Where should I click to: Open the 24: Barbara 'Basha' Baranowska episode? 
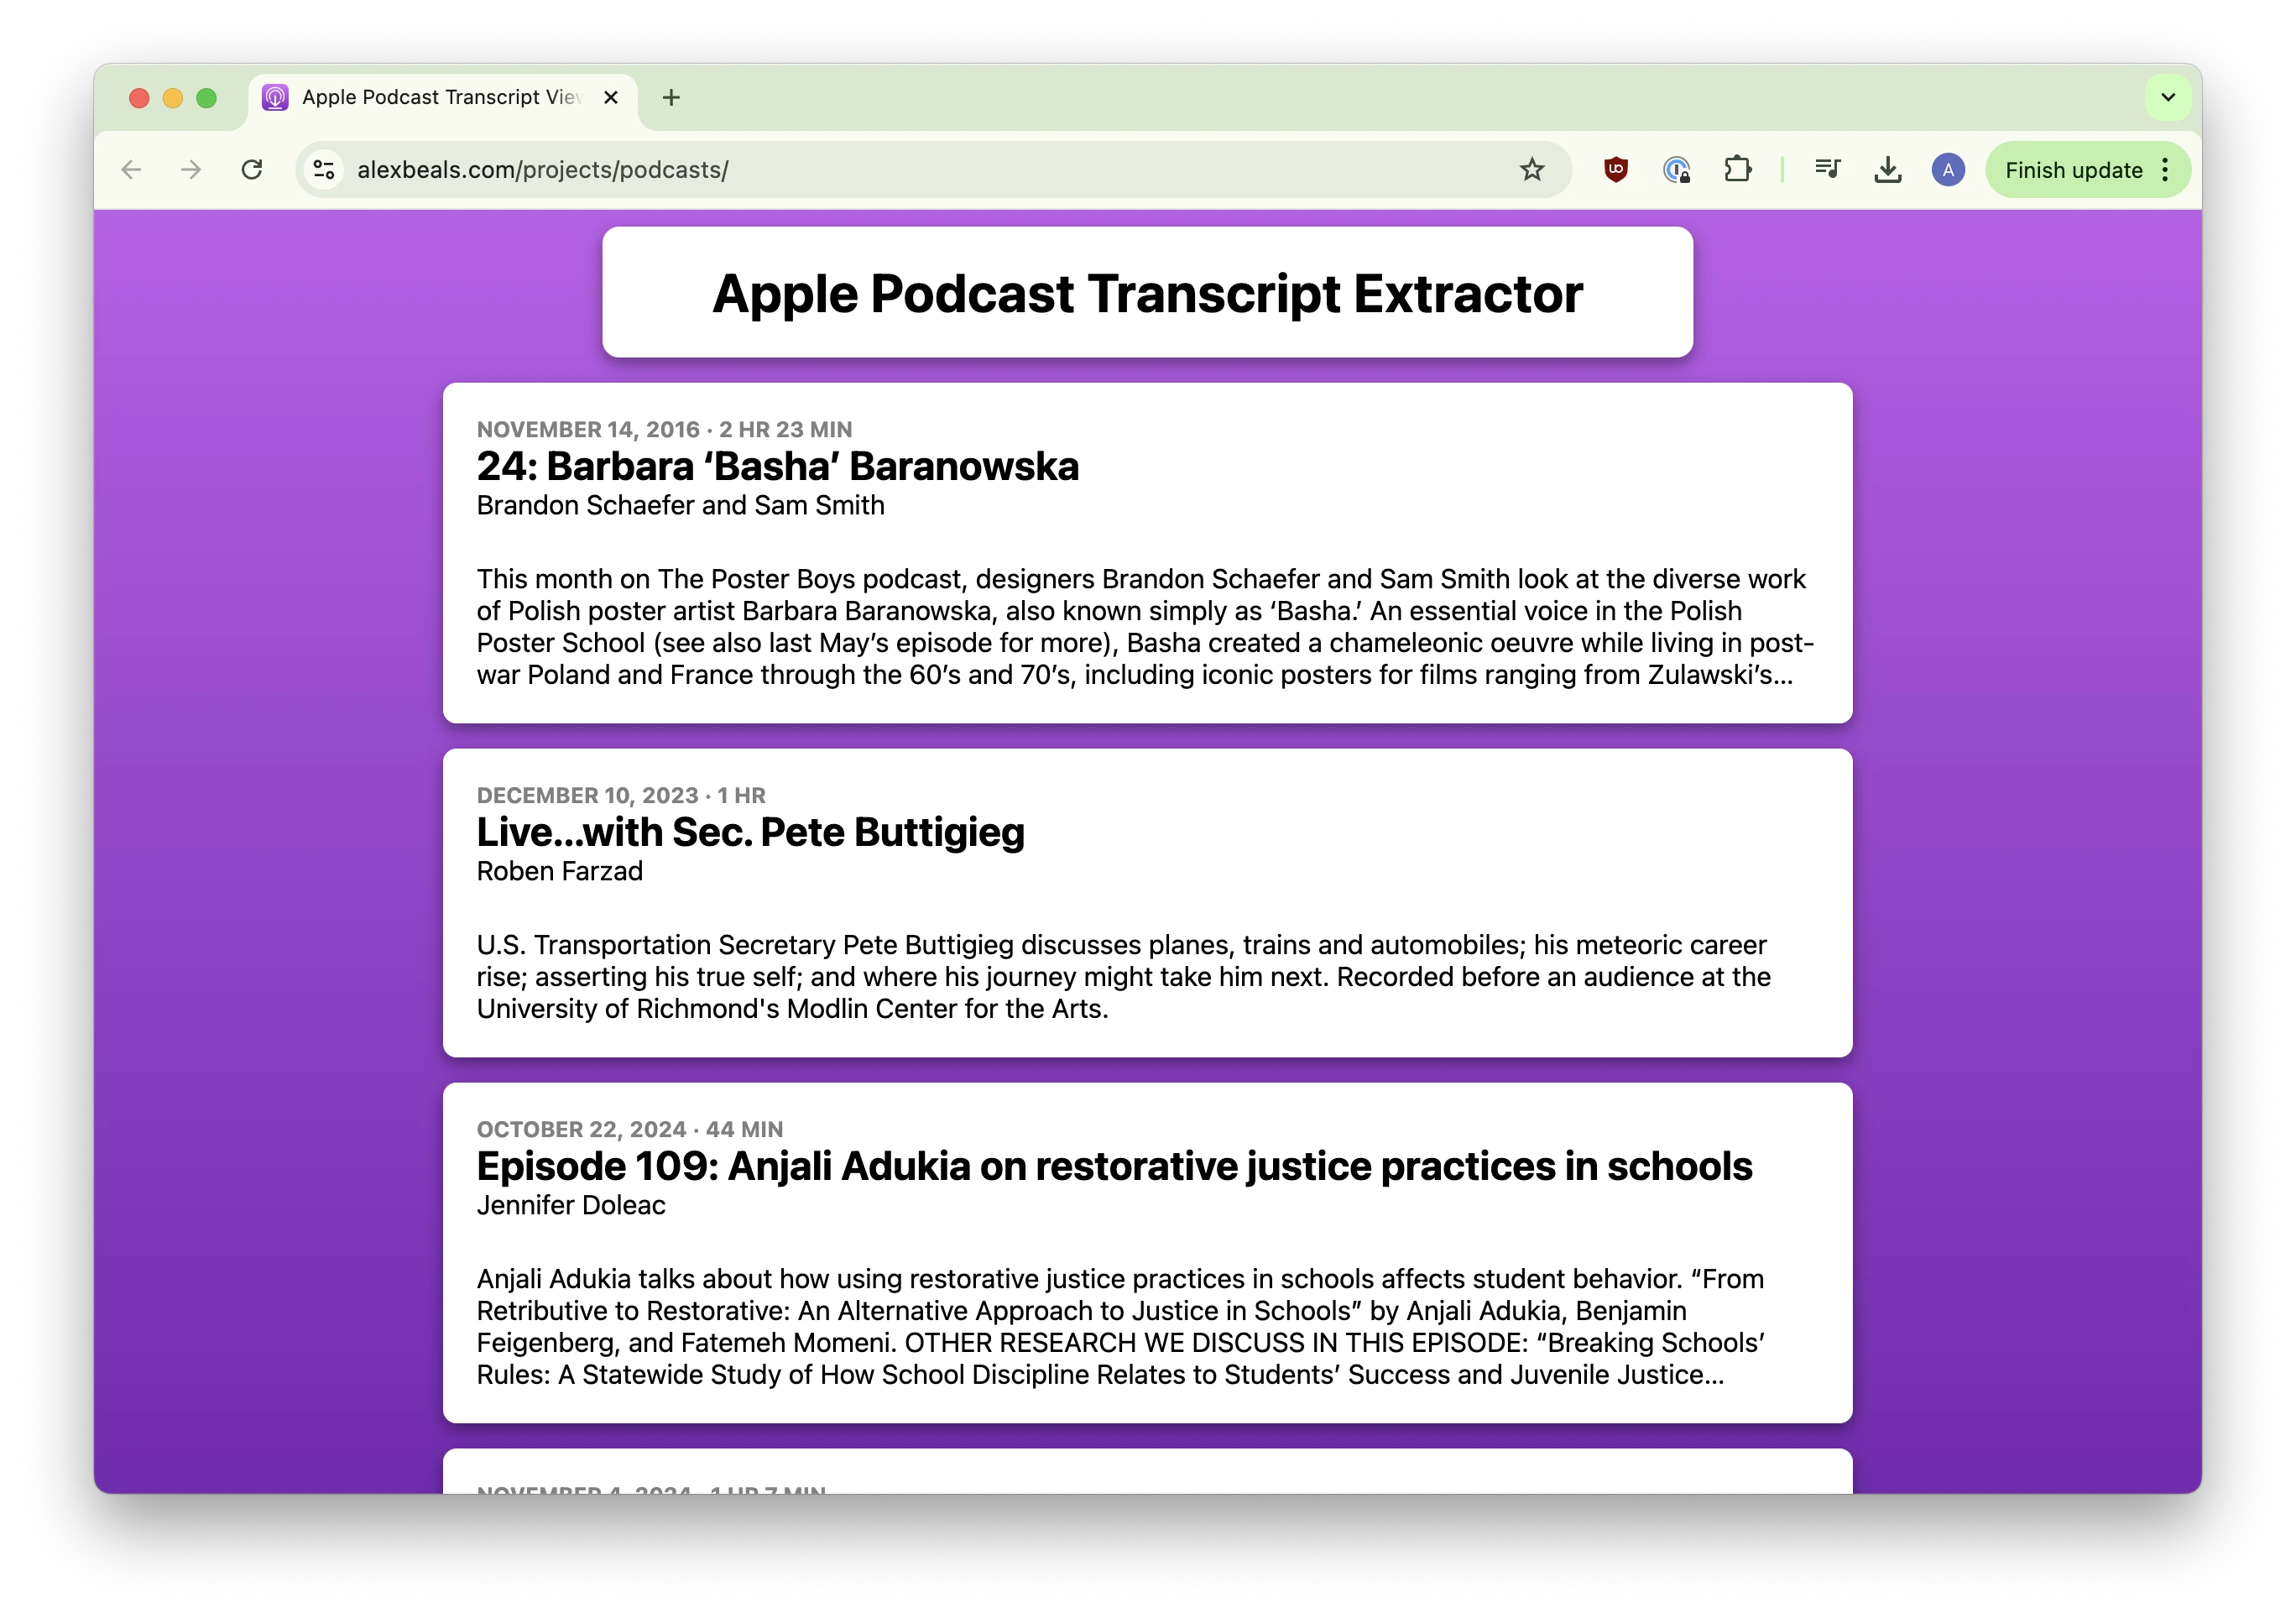(x=777, y=466)
